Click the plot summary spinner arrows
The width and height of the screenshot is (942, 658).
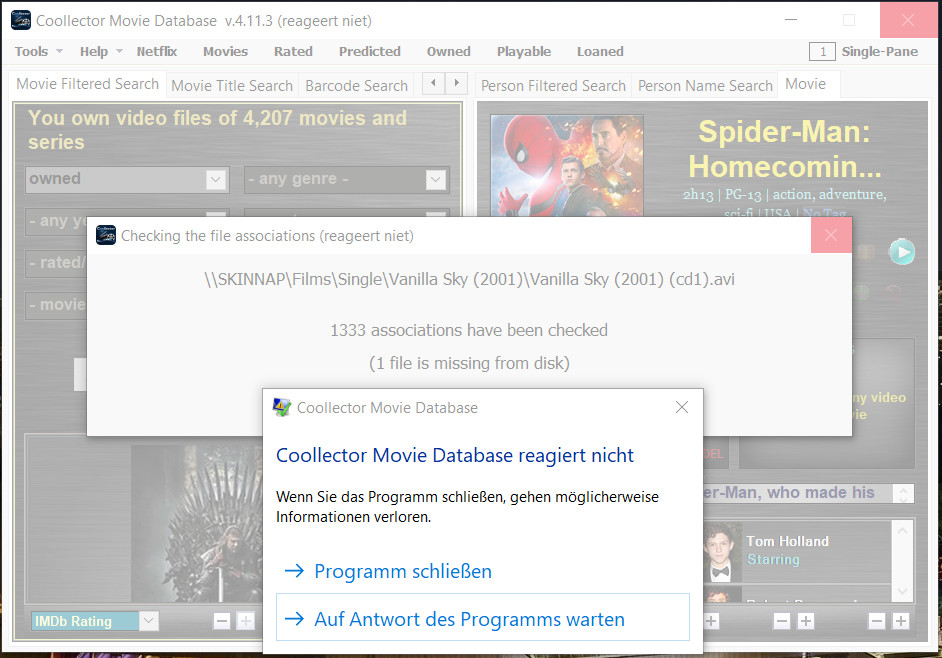pos(904,493)
